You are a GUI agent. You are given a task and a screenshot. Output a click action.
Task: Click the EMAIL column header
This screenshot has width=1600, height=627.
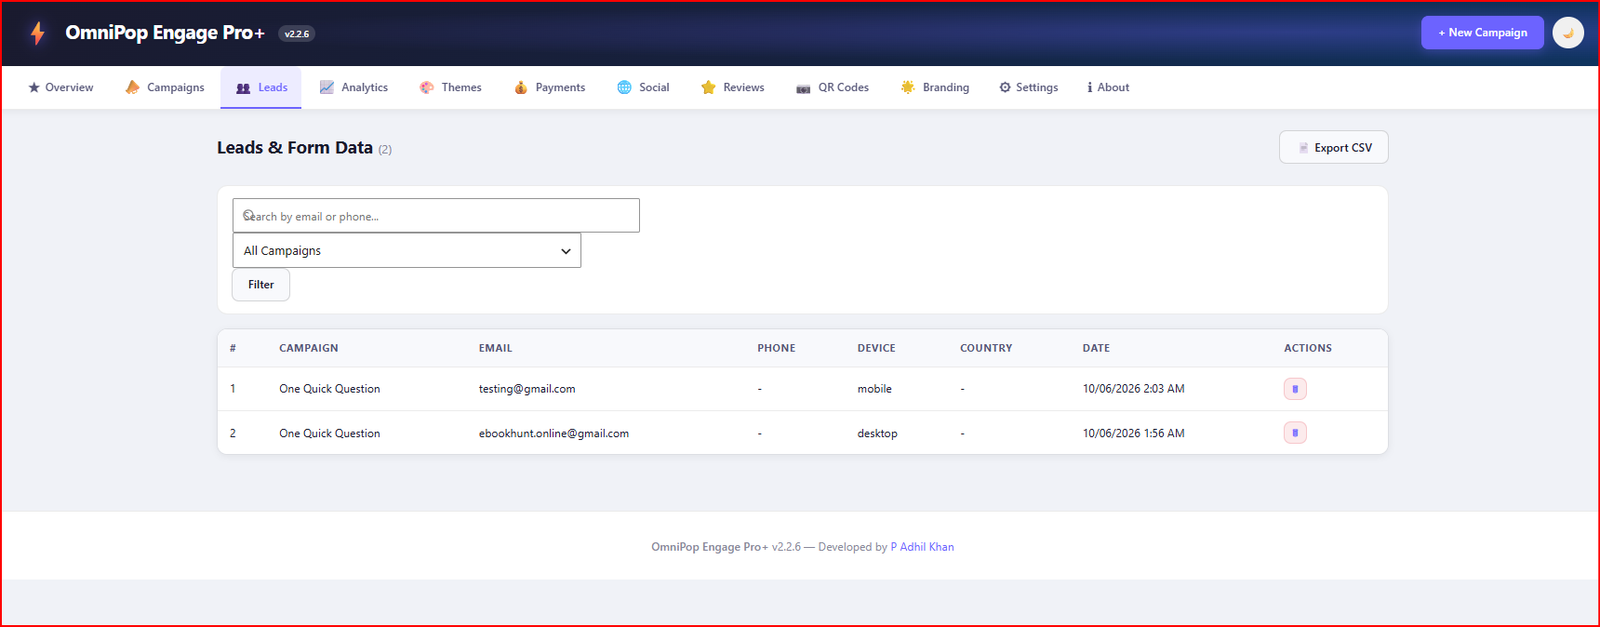click(x=495, y=348)
